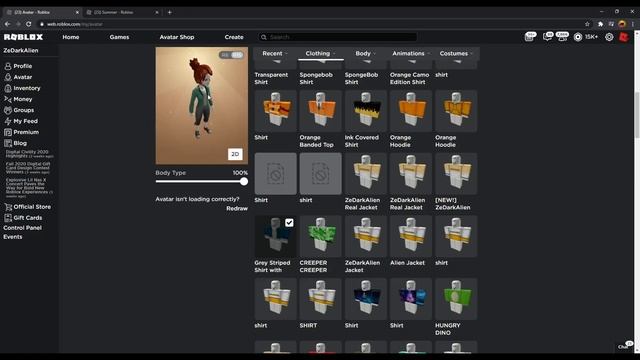Select the Orange Banded Top item
The width and height of the screenshot is (640, 360).
[x=320, y=119]
